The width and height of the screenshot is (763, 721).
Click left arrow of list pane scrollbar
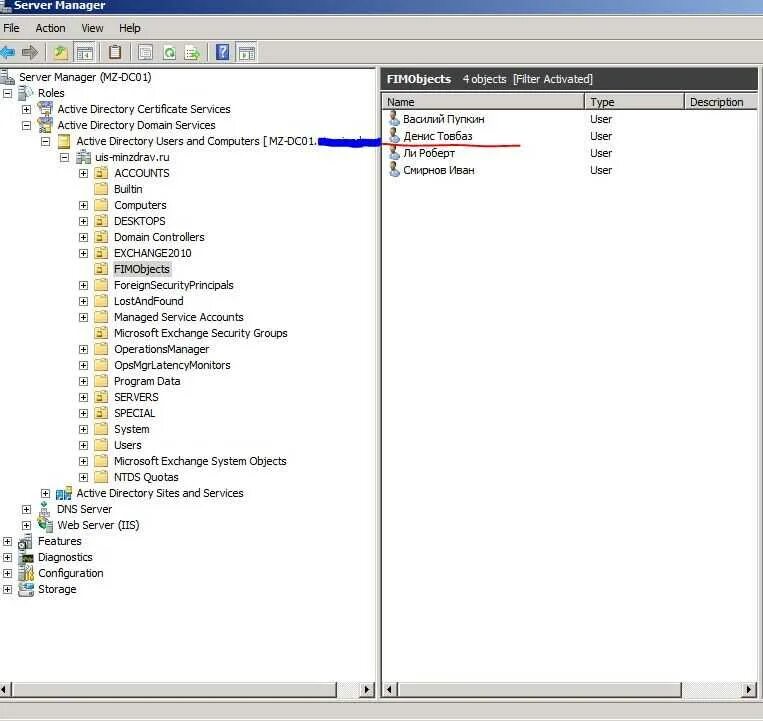(x=389, y=689)
